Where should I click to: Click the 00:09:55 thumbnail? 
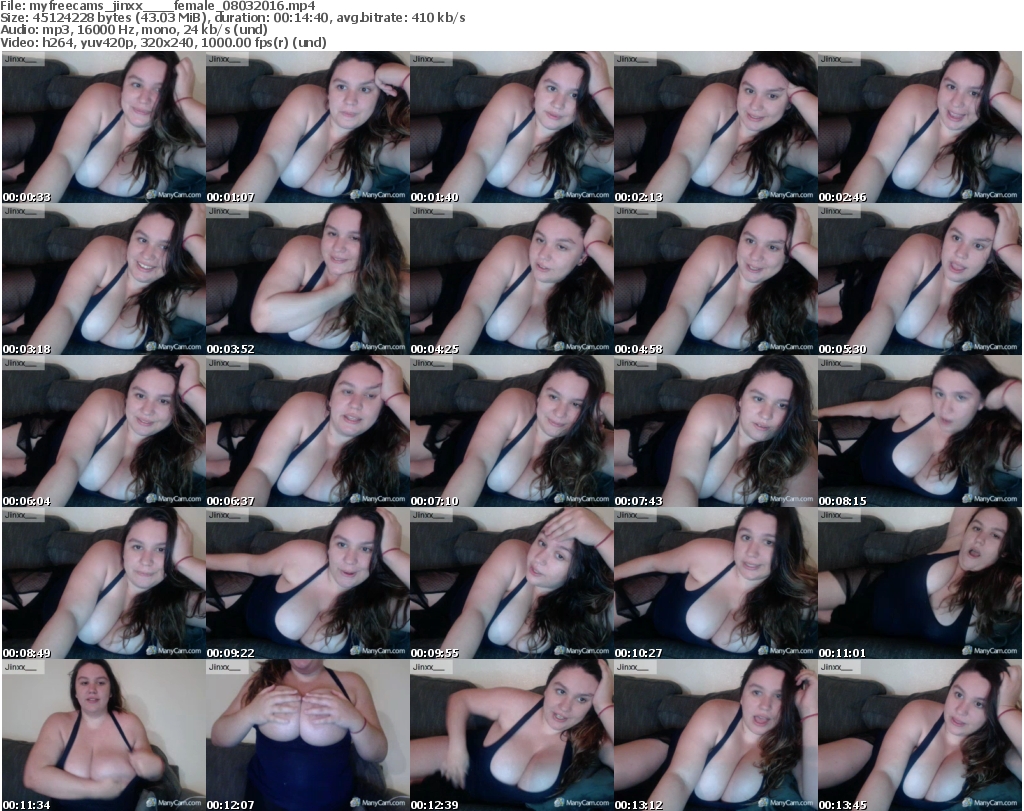click(511, 583)
